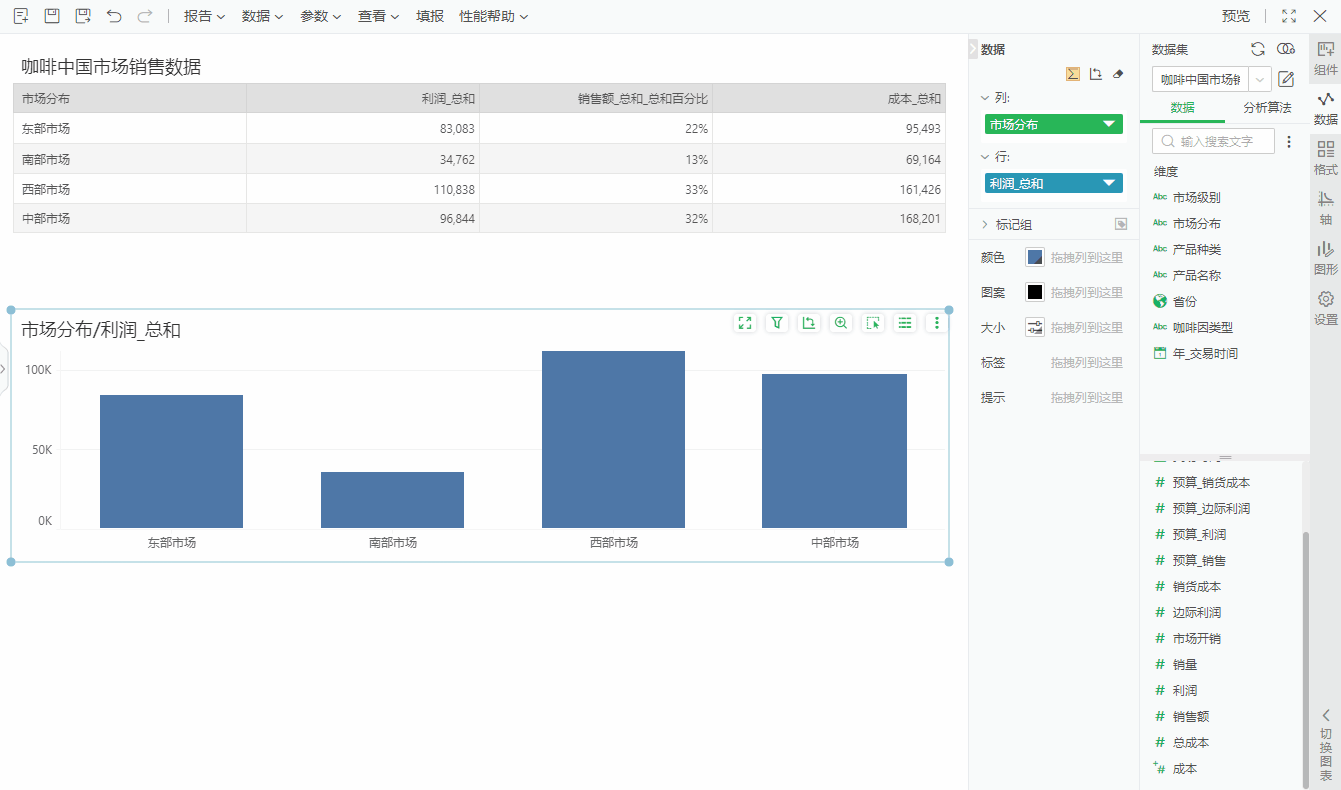Collapse the 行 section
Screen dimensions: 1341x790
[985, 157]
